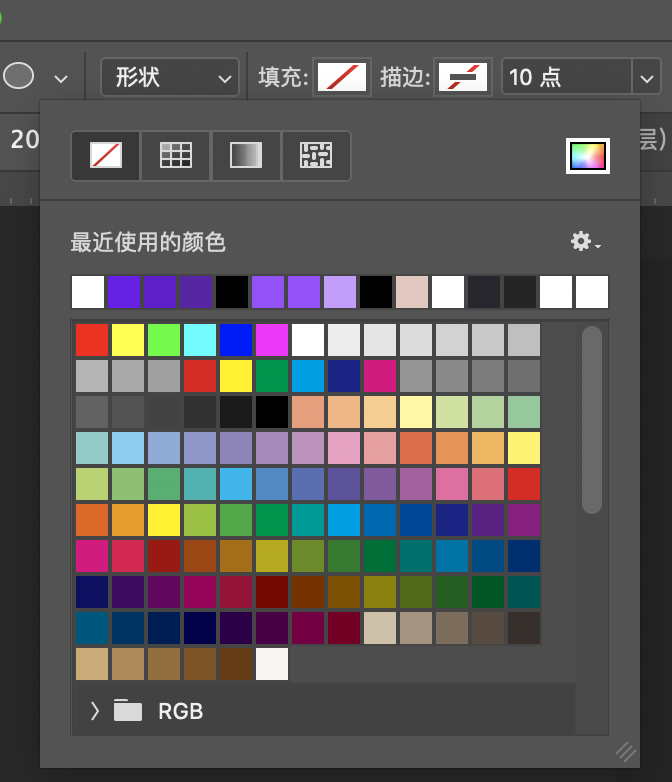Open the shape tool preset chevron
The width and height of the screenshot is (672, 782).
tap(62, 78)
